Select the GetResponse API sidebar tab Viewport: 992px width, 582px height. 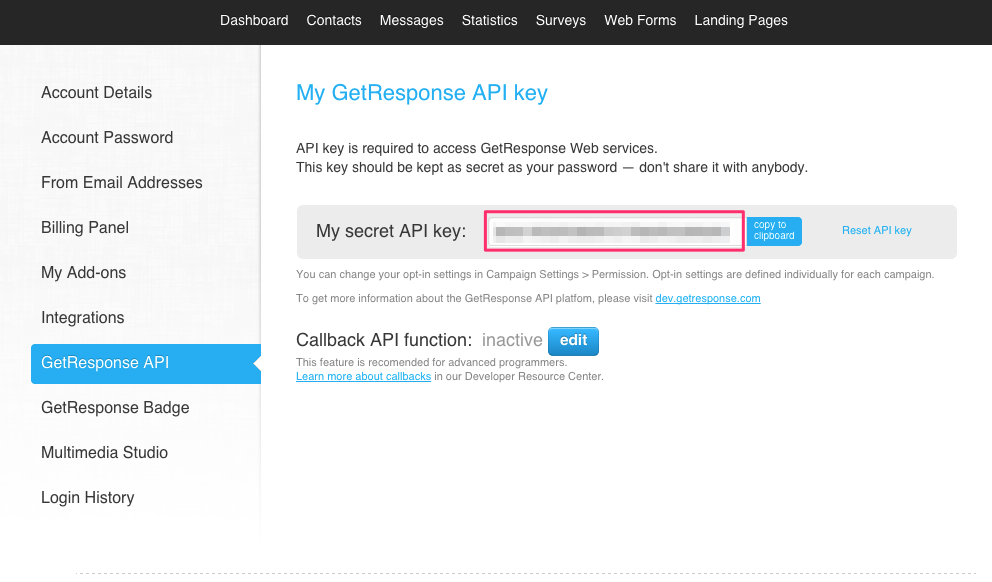(x=105, y=363)
